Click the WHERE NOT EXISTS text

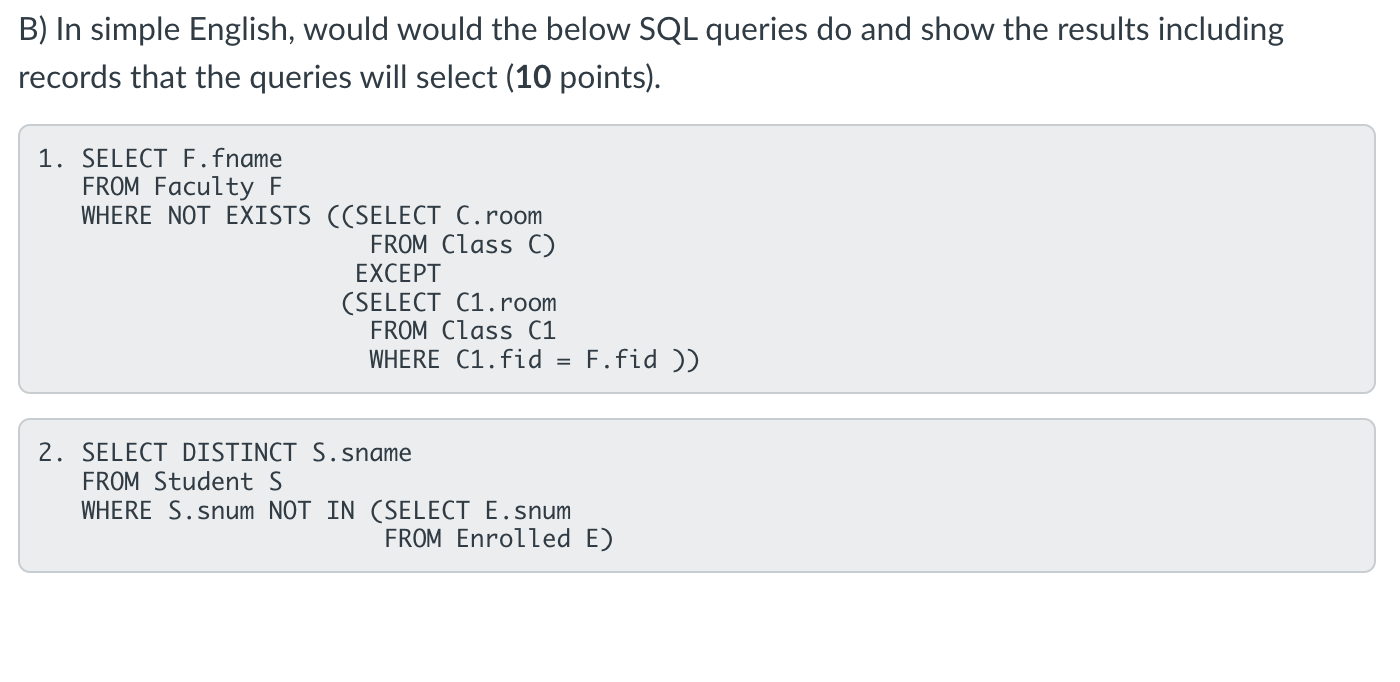(x=196, y=216)
